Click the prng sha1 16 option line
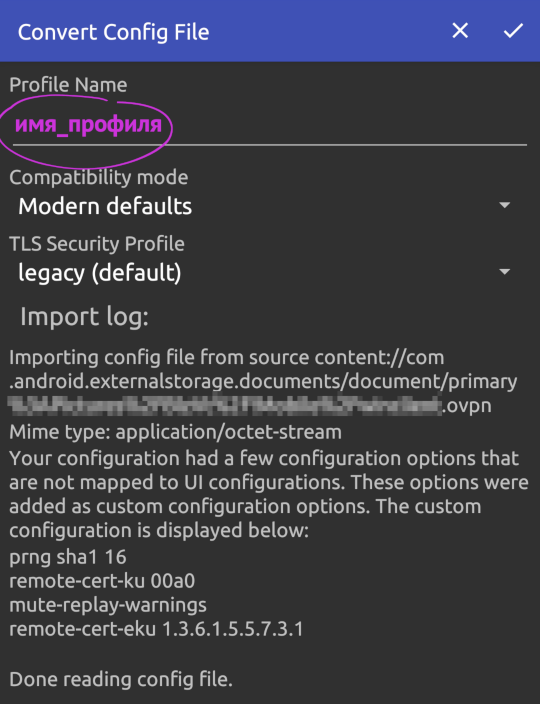 (68, 557)
